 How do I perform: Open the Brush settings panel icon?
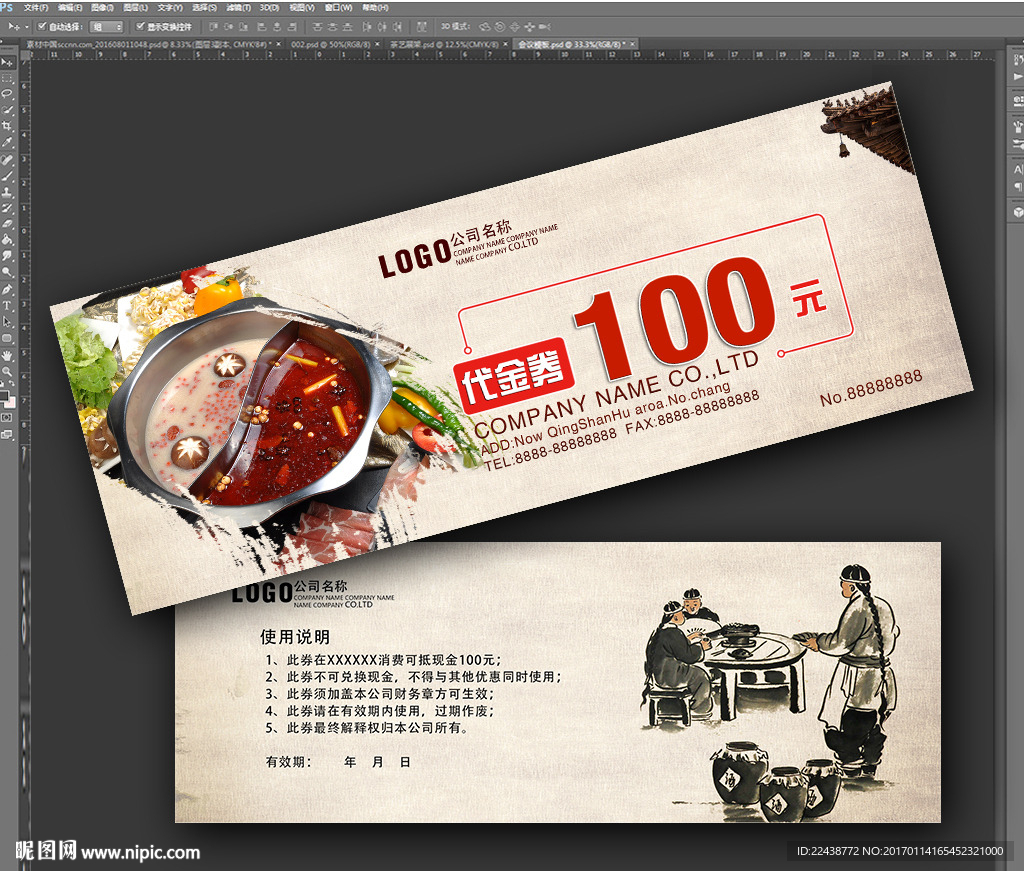point(1017,143)
